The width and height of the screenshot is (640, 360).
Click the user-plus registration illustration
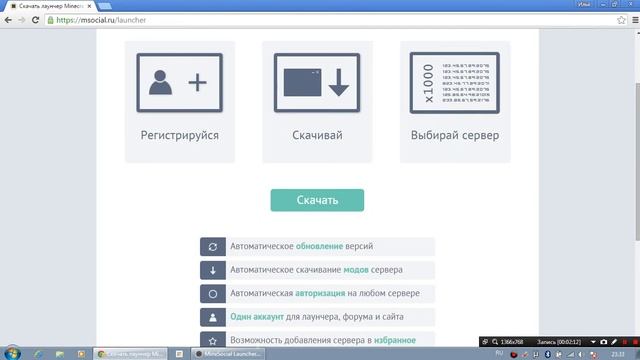[180, 82]
